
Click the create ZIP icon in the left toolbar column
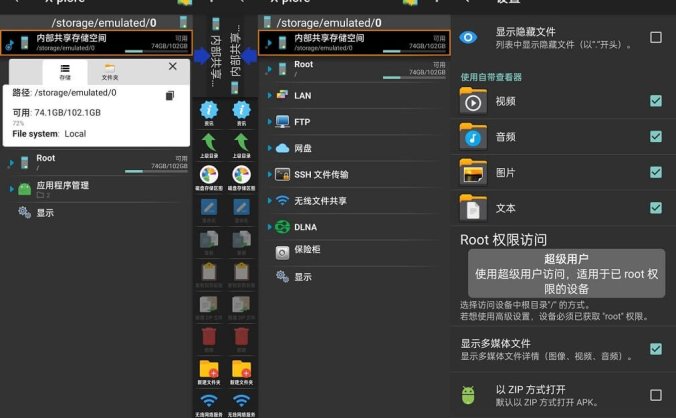tap(209, 305)
